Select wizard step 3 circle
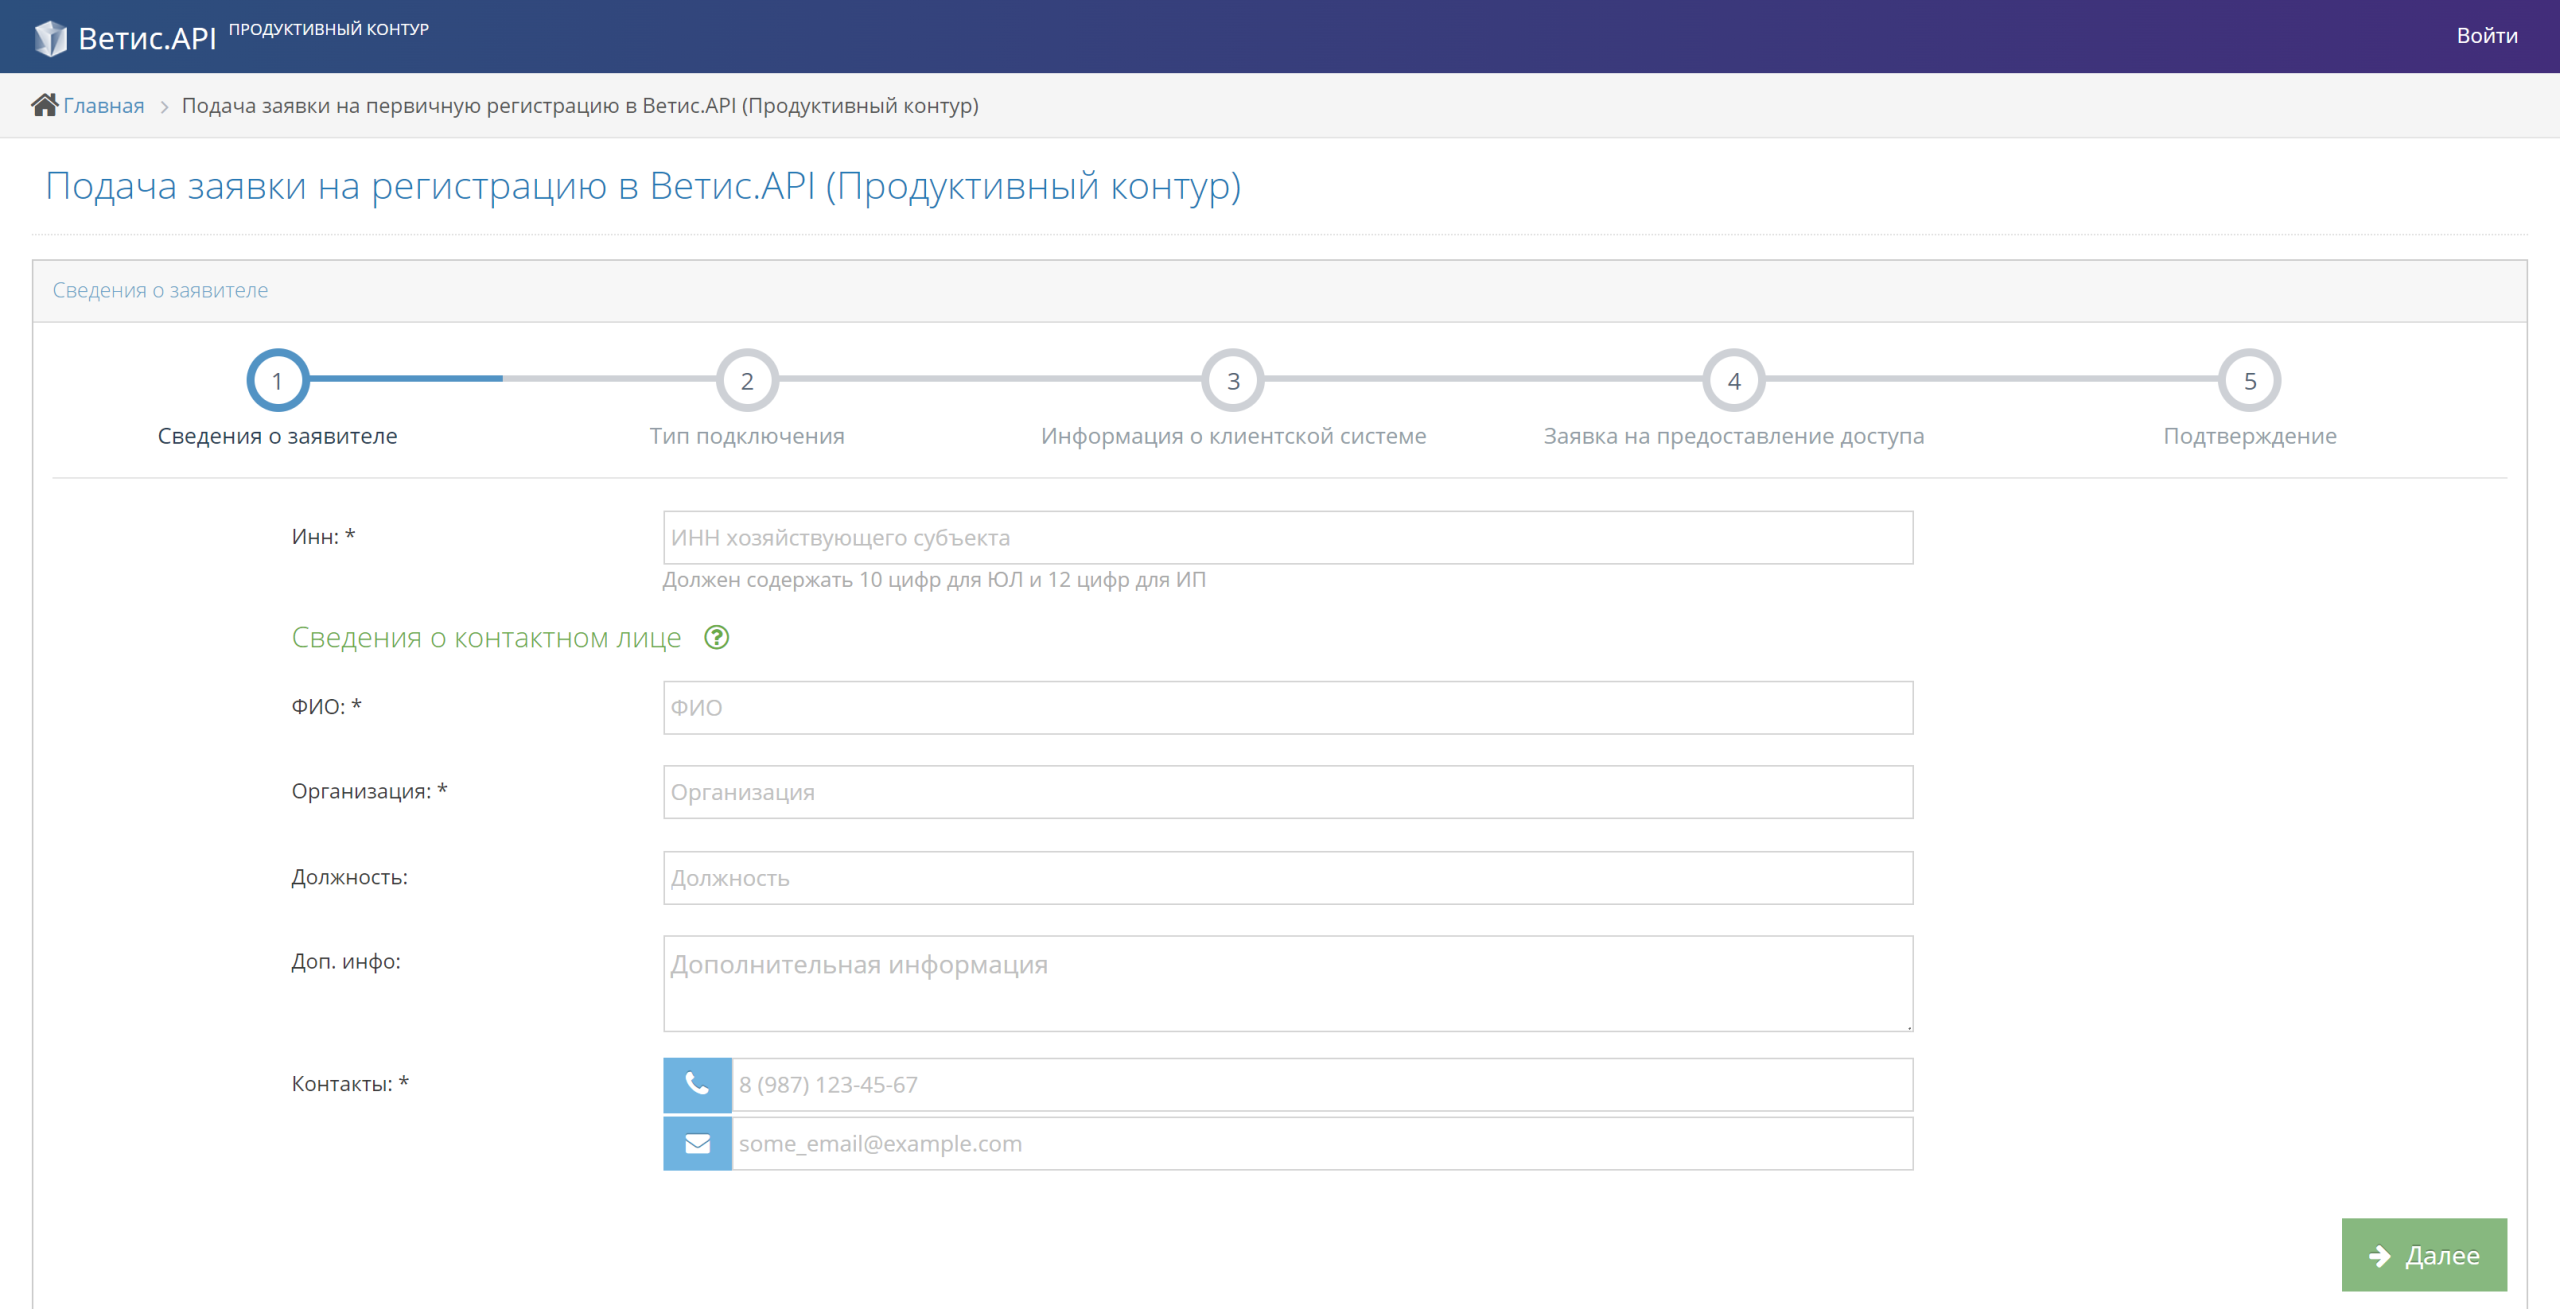This screenshot has height=1309, width=2560. (1233, 380)
